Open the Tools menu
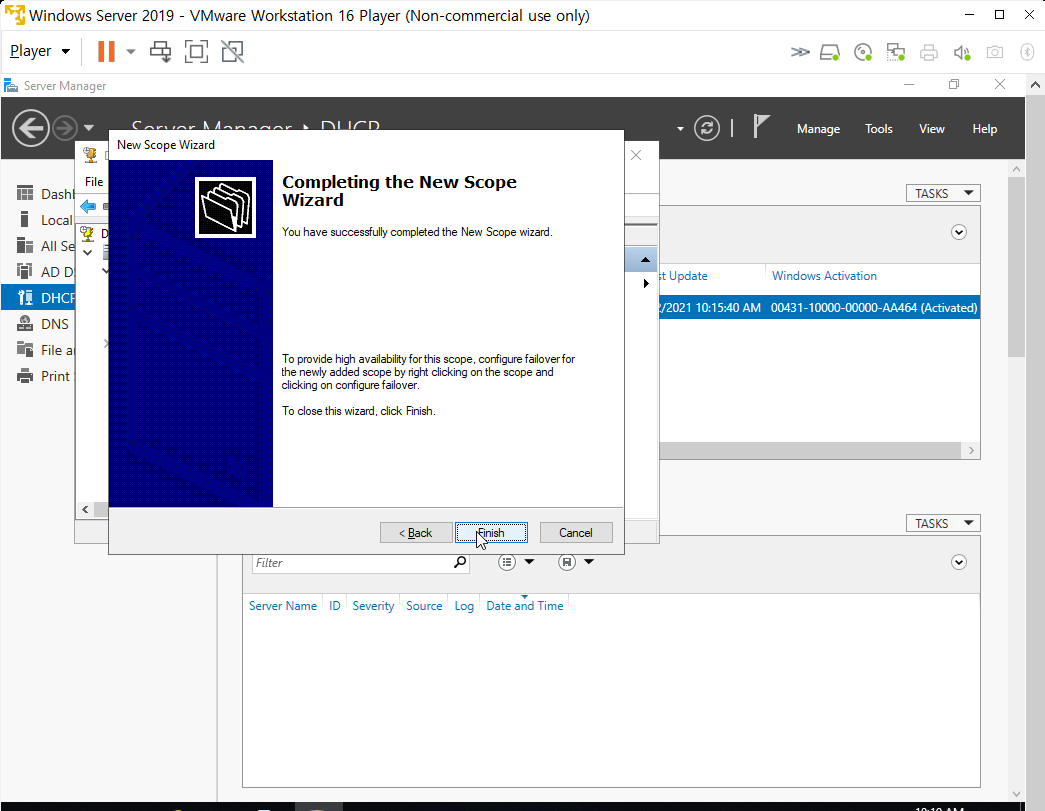Screen dimensions: 1045x811 pyautogui.click(x=878, y=129)
